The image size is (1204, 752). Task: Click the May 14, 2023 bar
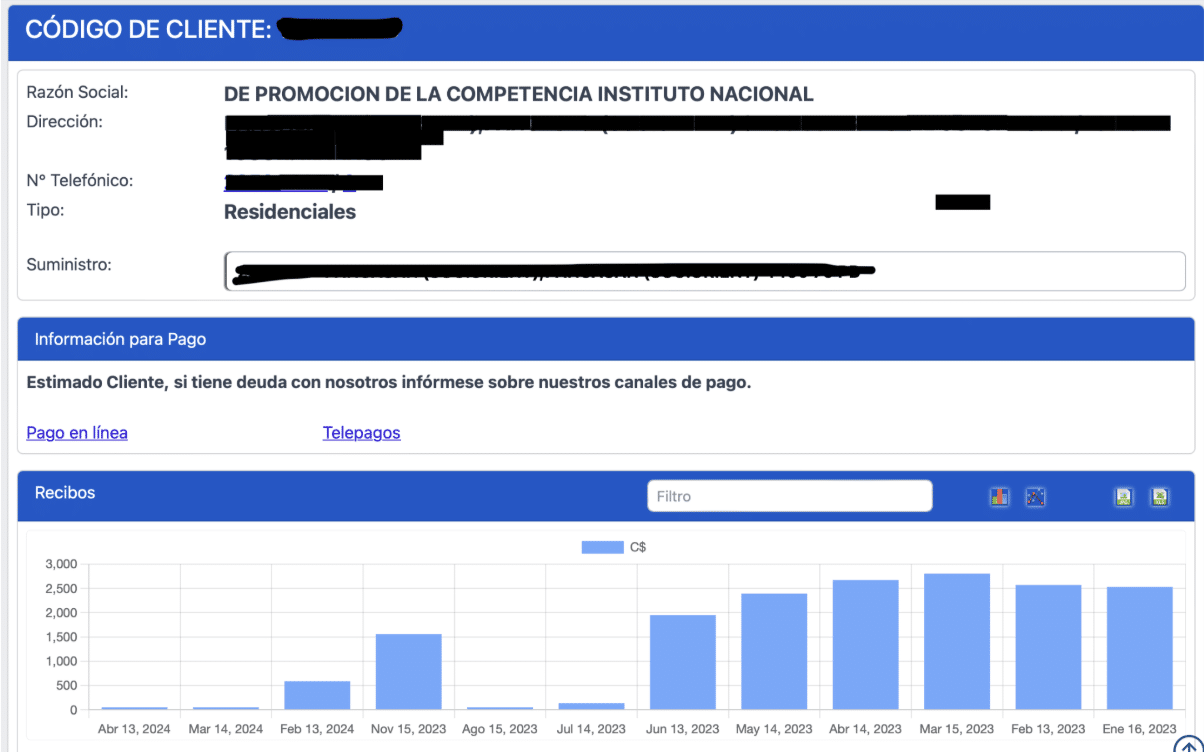click(x=774, y=652)
